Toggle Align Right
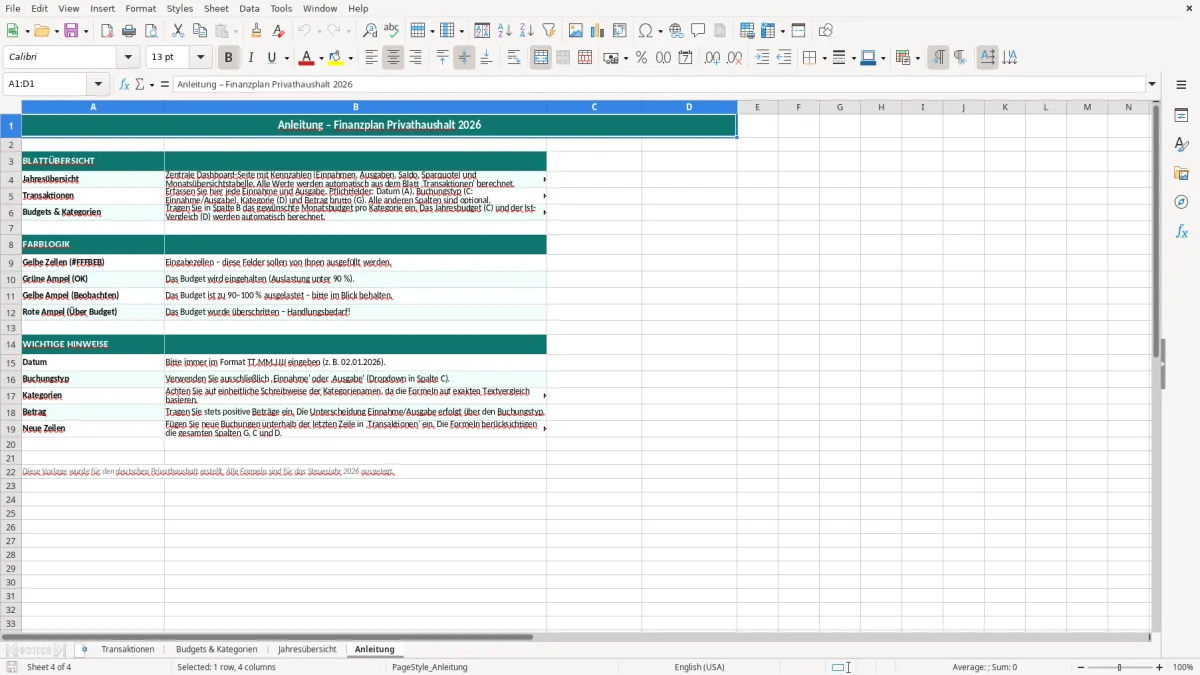This screenshot has width=1200, height=675. click(x=415, y=58)
